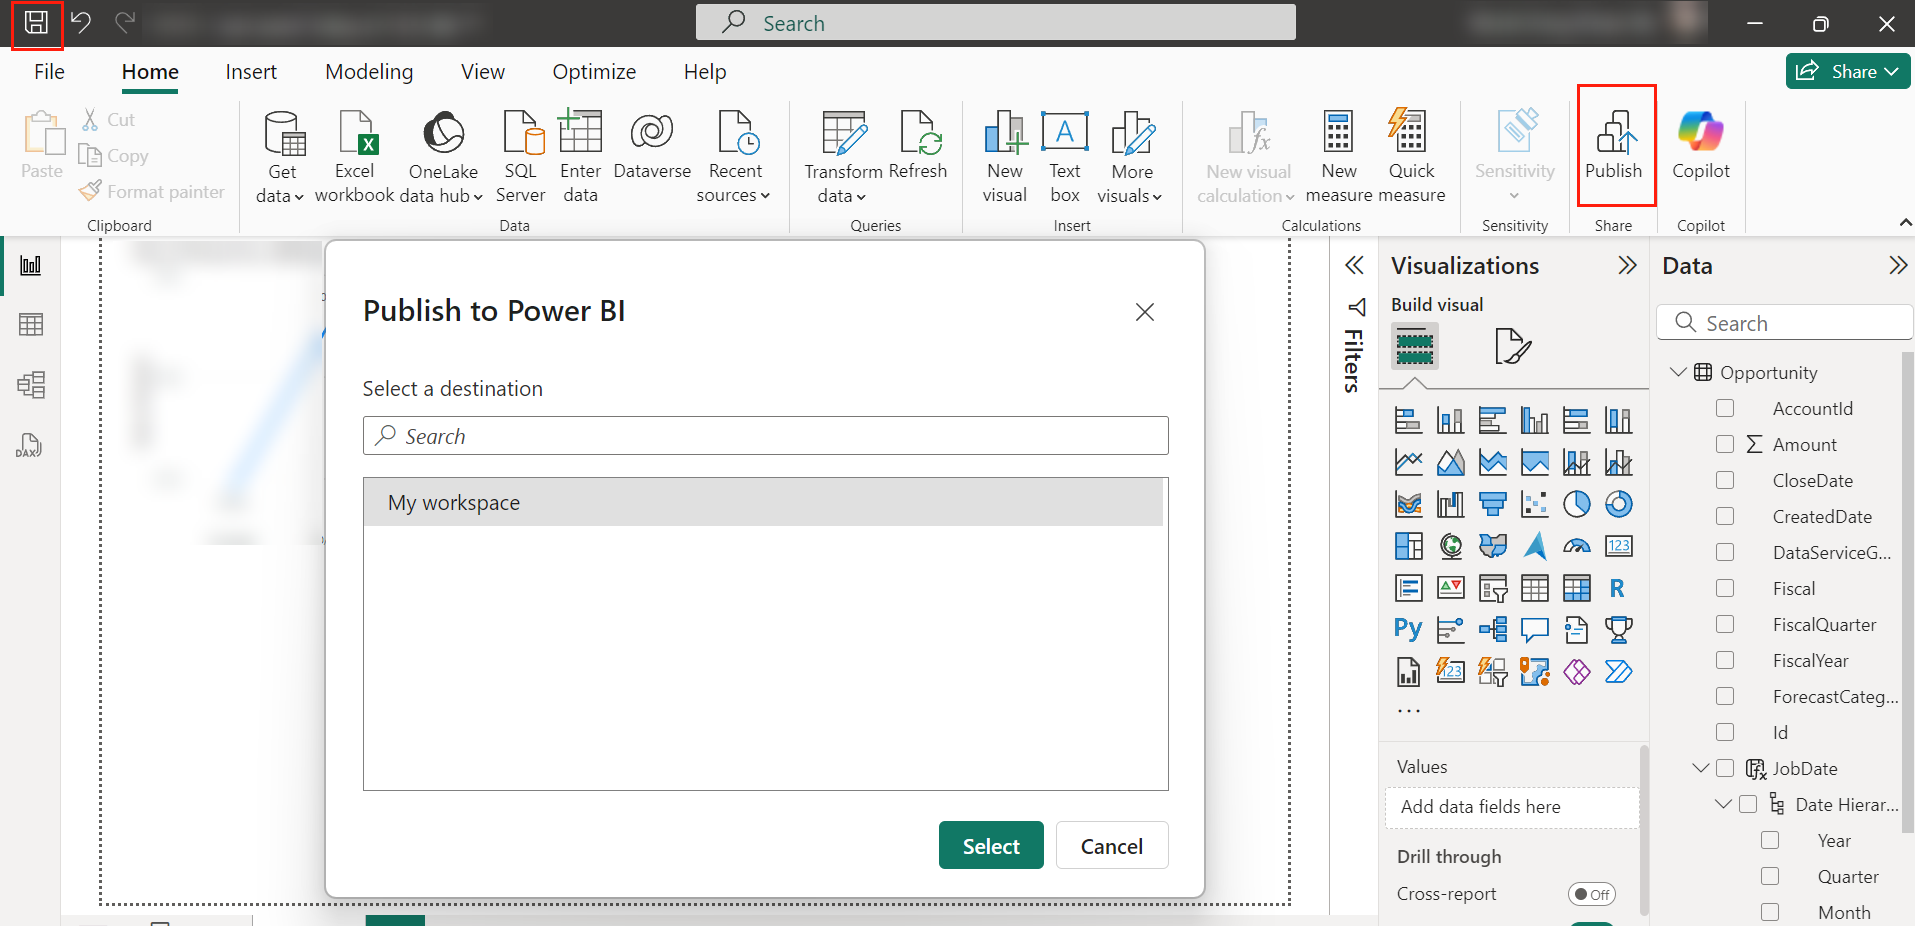Image resolution: width=1915 pixels, height=926 pixels.
Task: Click the Publish ribbon button
Action: pyautogui.click(x=1614, y=145)
